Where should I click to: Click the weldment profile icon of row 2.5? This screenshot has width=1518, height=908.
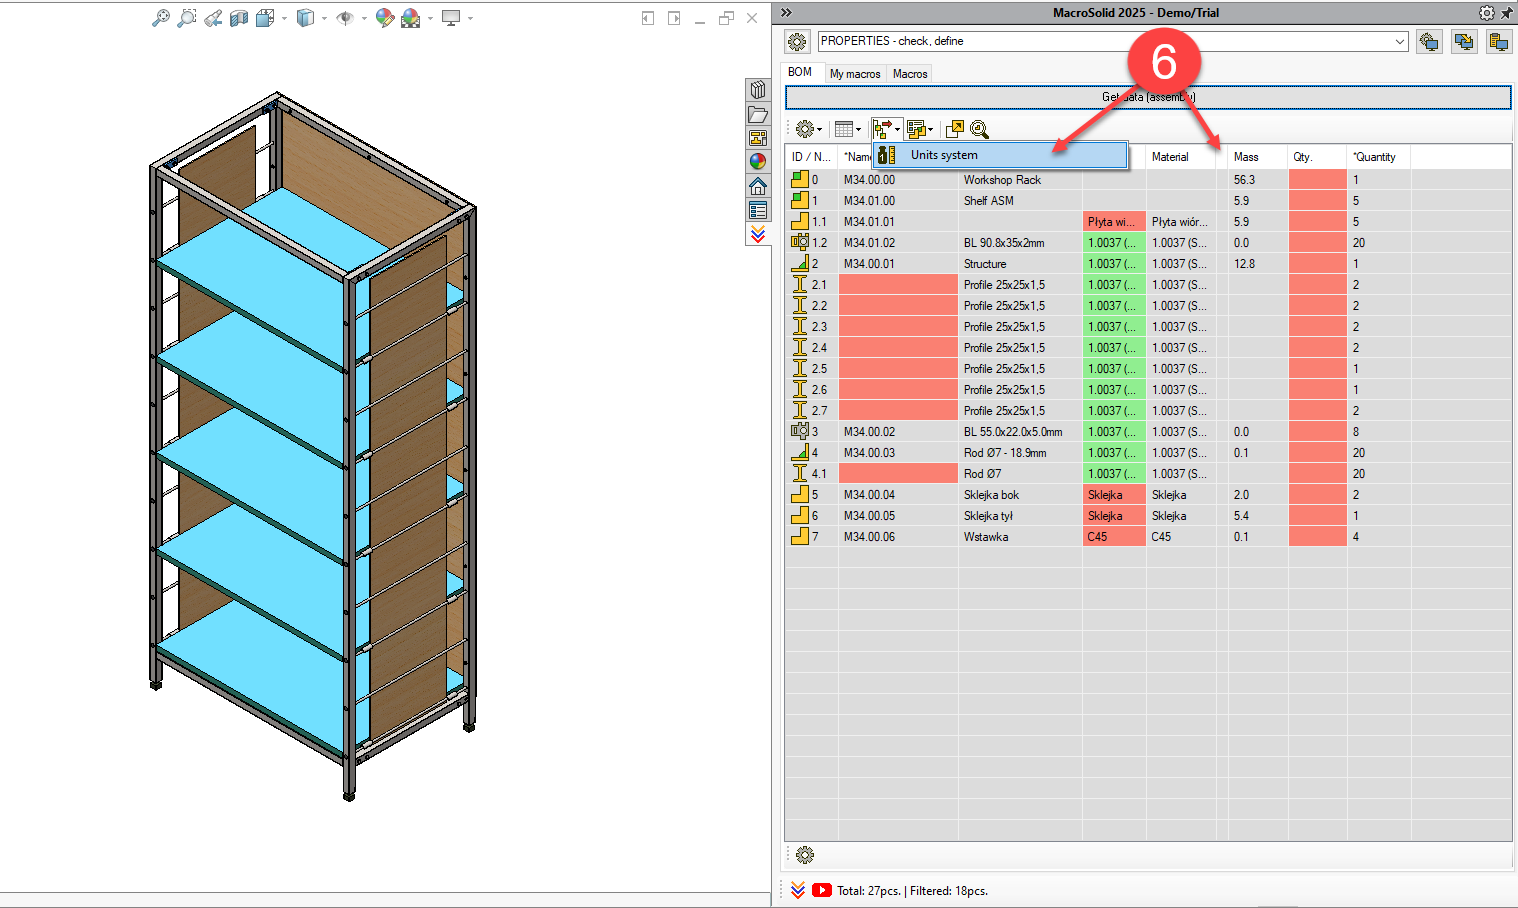tap(799, 368)
